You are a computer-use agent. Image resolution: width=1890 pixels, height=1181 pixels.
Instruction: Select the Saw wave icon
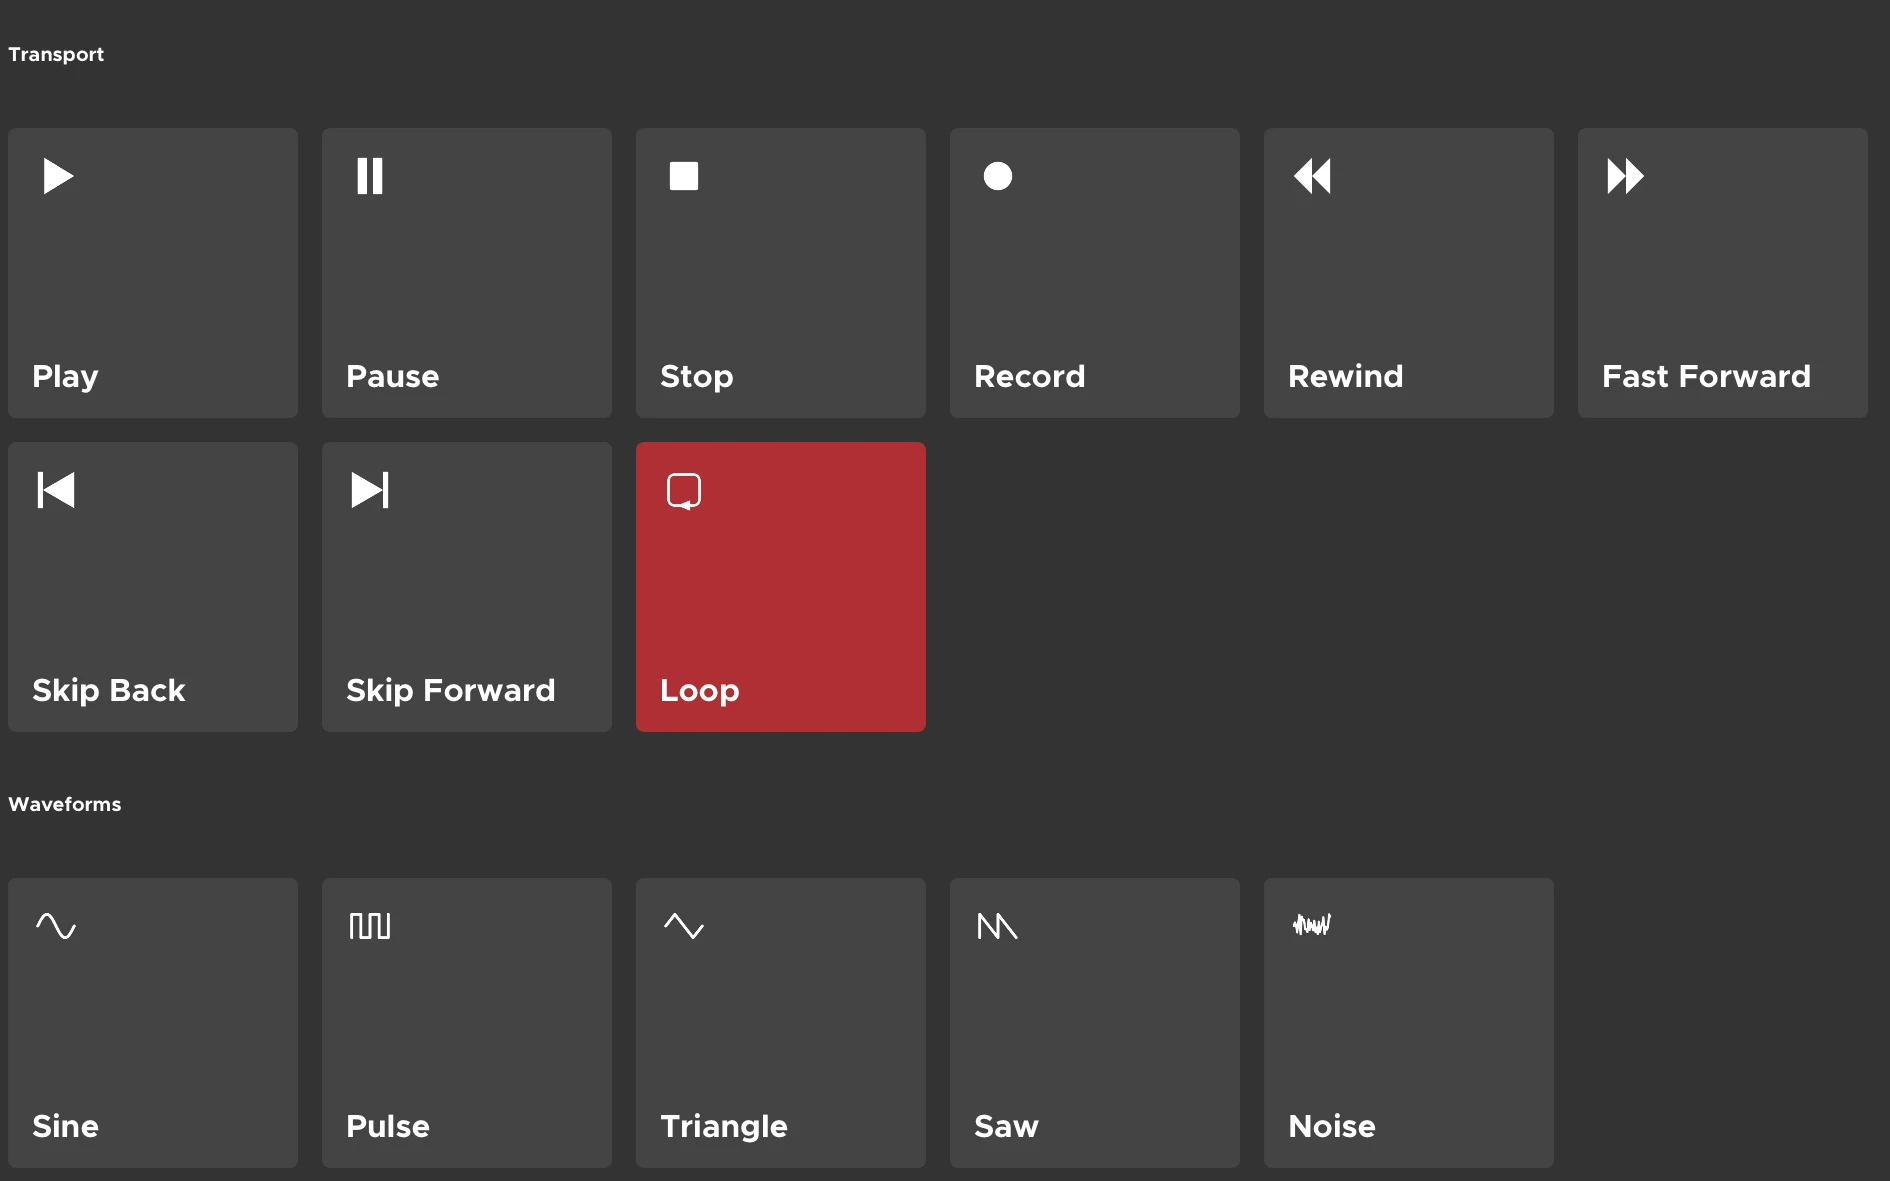coord(998,926)
